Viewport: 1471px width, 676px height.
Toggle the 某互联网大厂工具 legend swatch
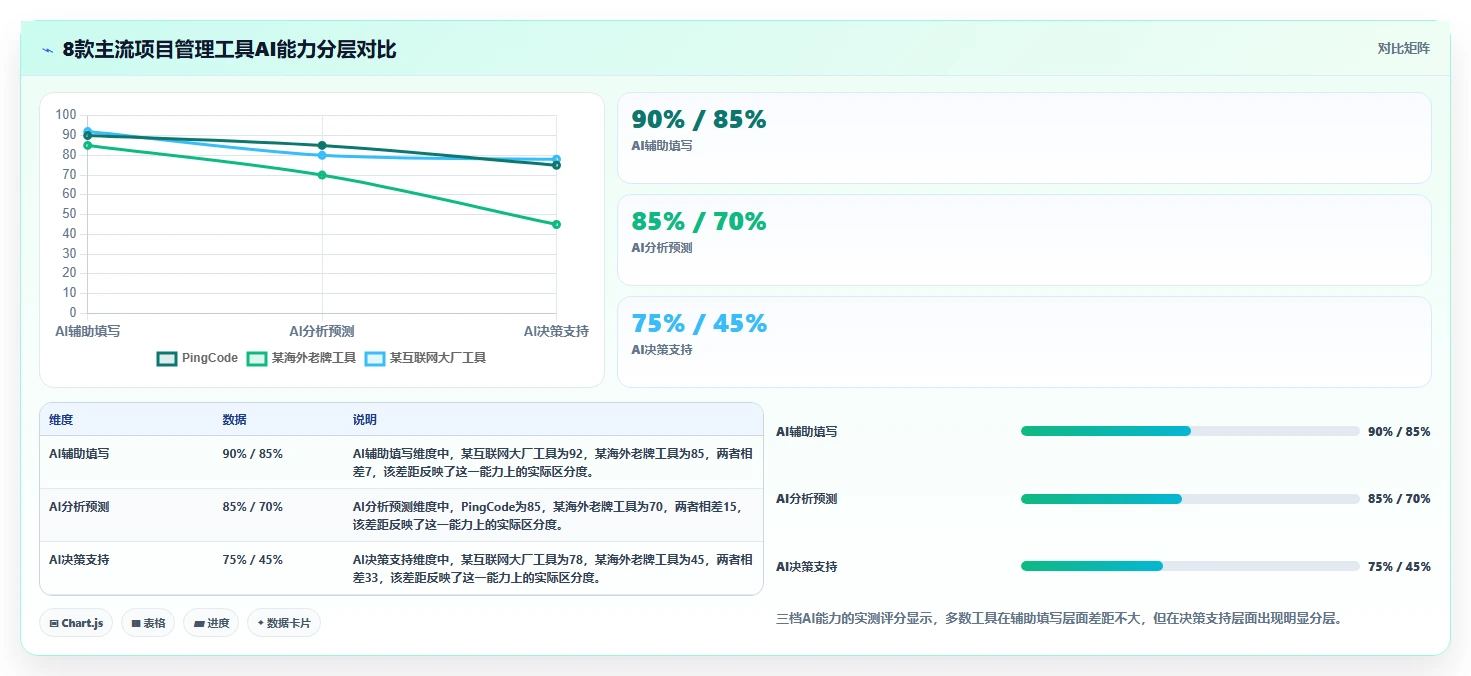[x=375, y=358]
